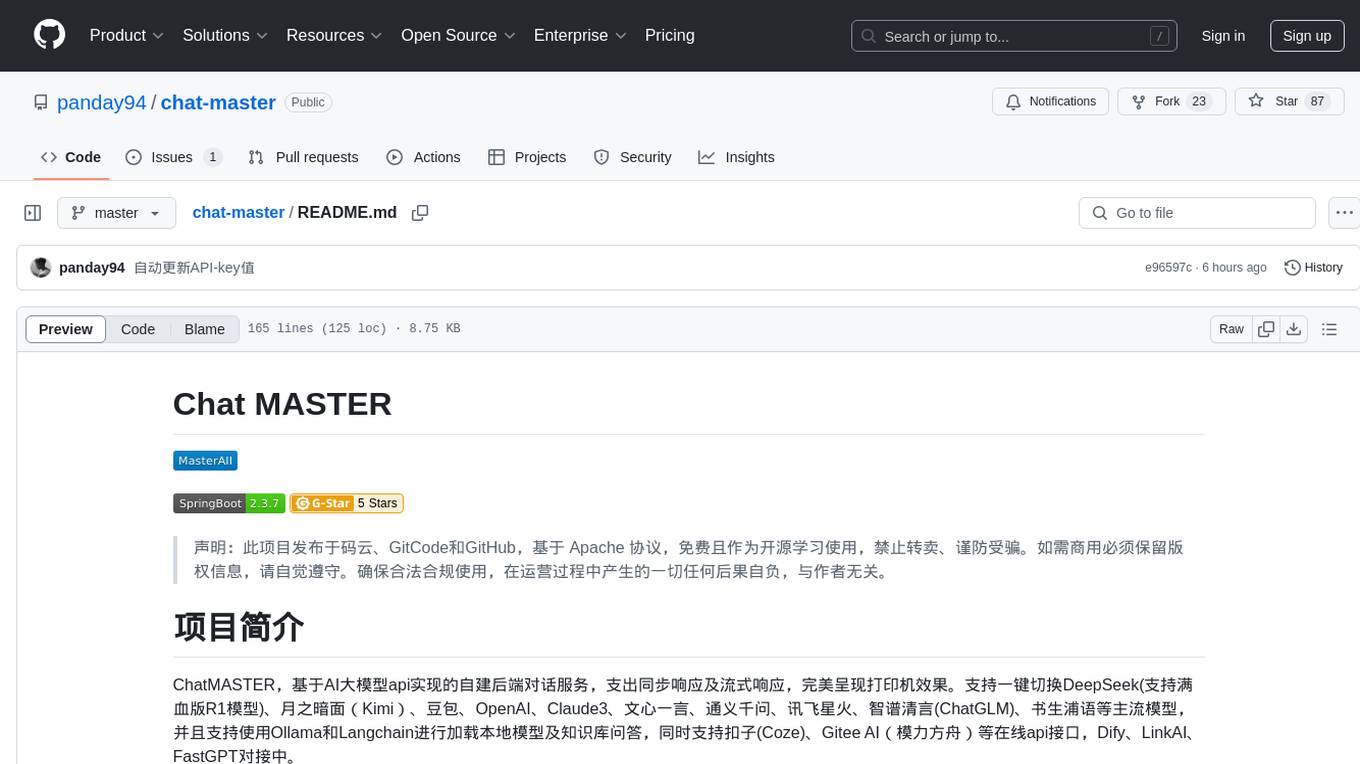Click the 项目简介 heading
The height and width of the screenshot is (764, 1360).
coord(238,627)
